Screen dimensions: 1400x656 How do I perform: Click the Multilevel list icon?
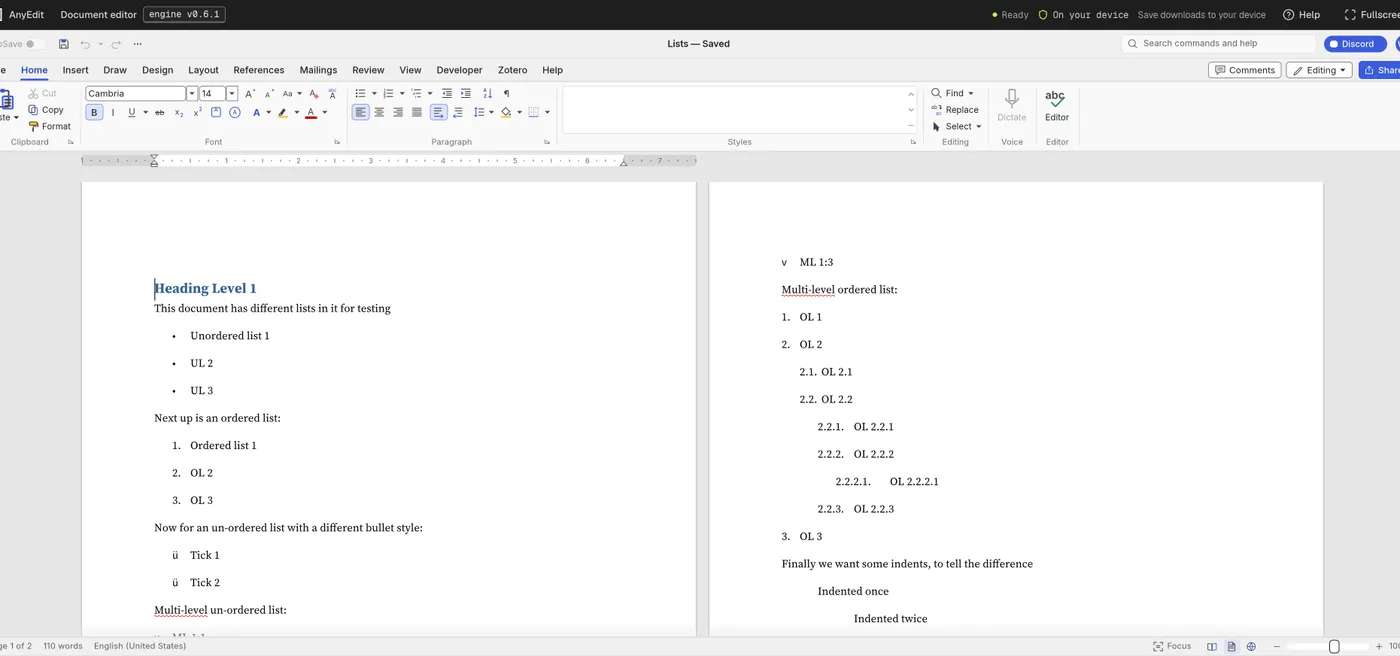(416, 93)
